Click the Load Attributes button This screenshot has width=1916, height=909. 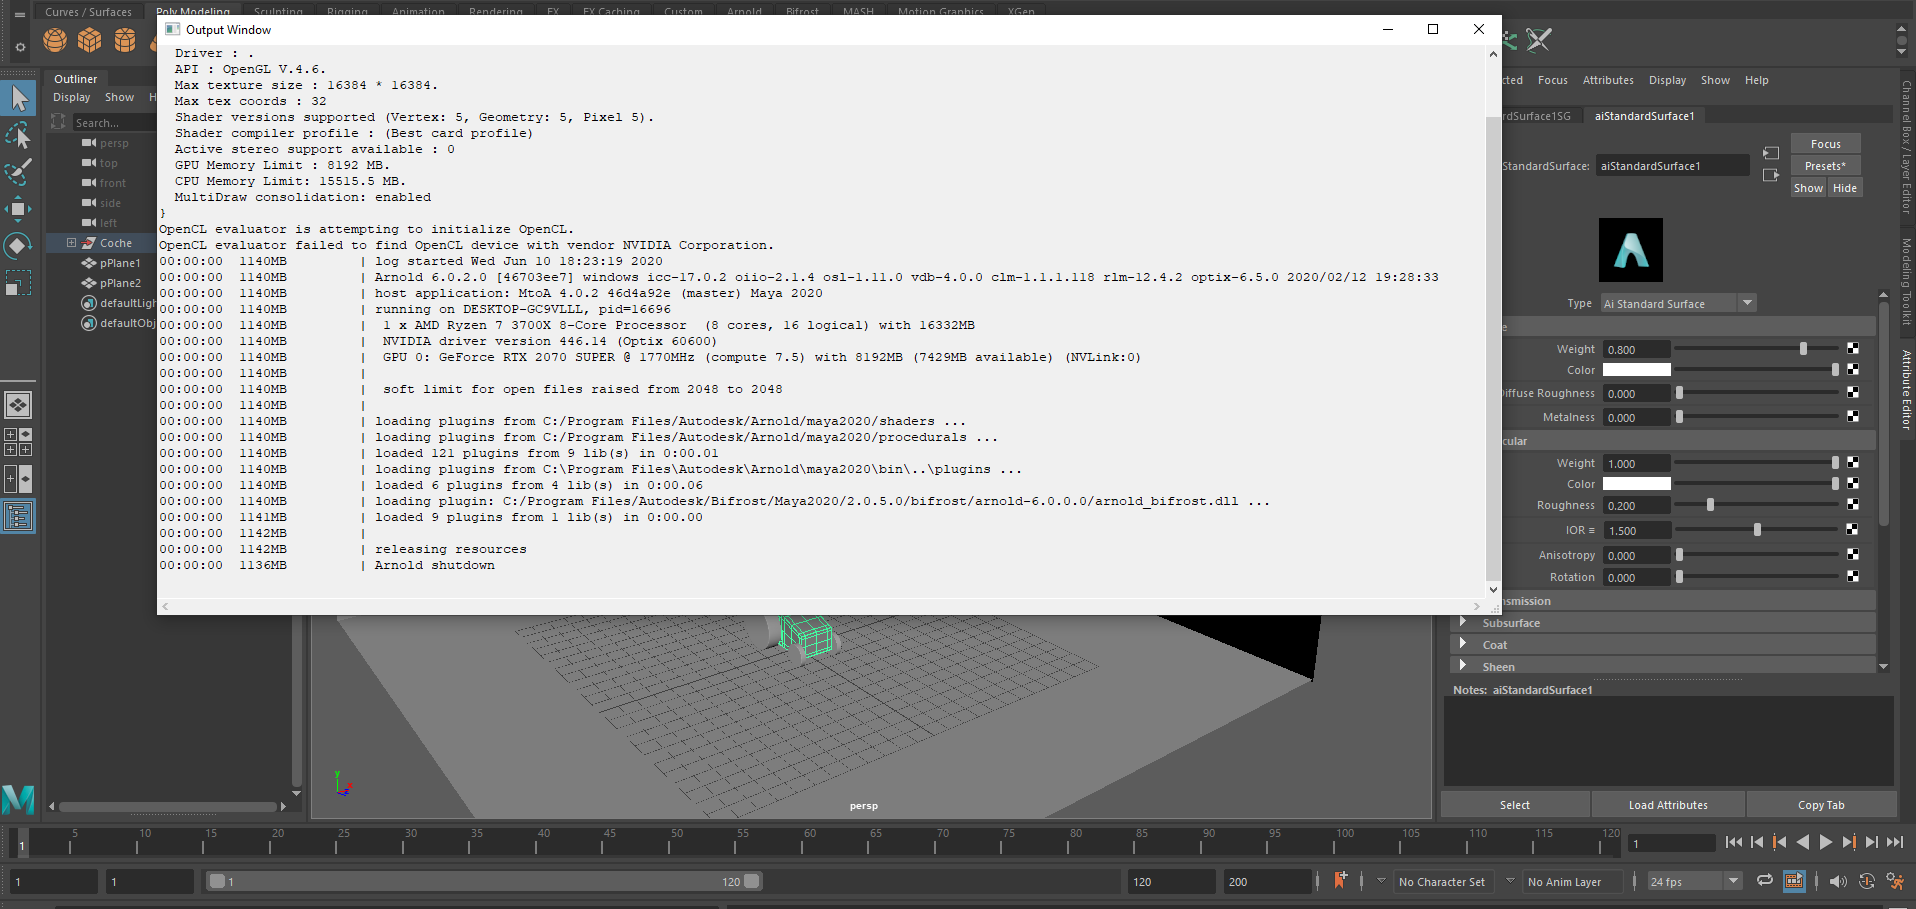point(1668,805)
